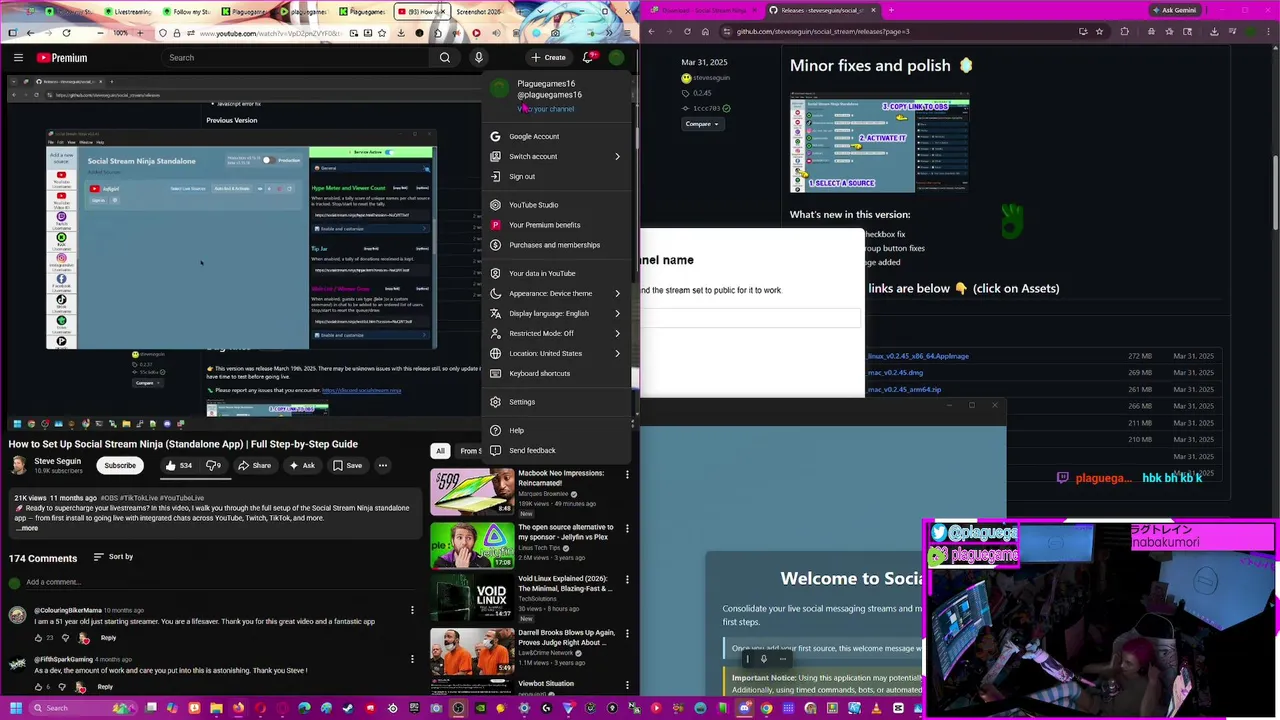Screen dimensions: 1280x720
Task: Open more actions ellipsis under the video
Action: 382,465
